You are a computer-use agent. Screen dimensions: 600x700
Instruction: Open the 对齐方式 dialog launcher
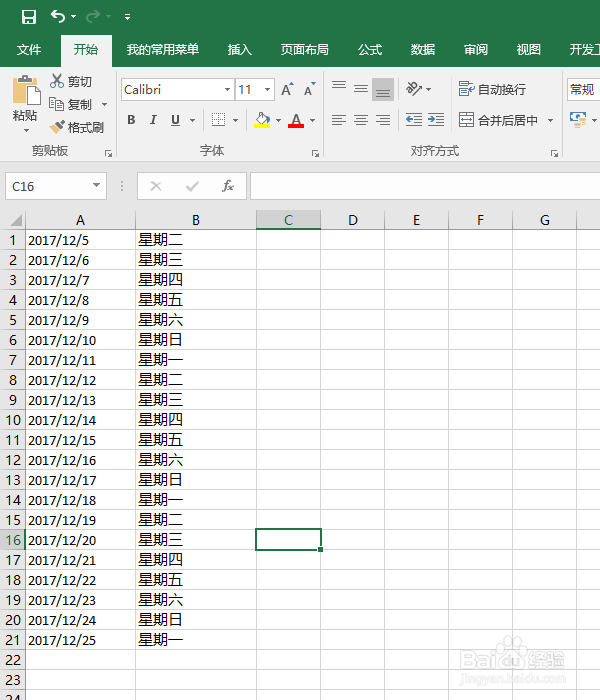pyautogui.click(x=554, y=154)
